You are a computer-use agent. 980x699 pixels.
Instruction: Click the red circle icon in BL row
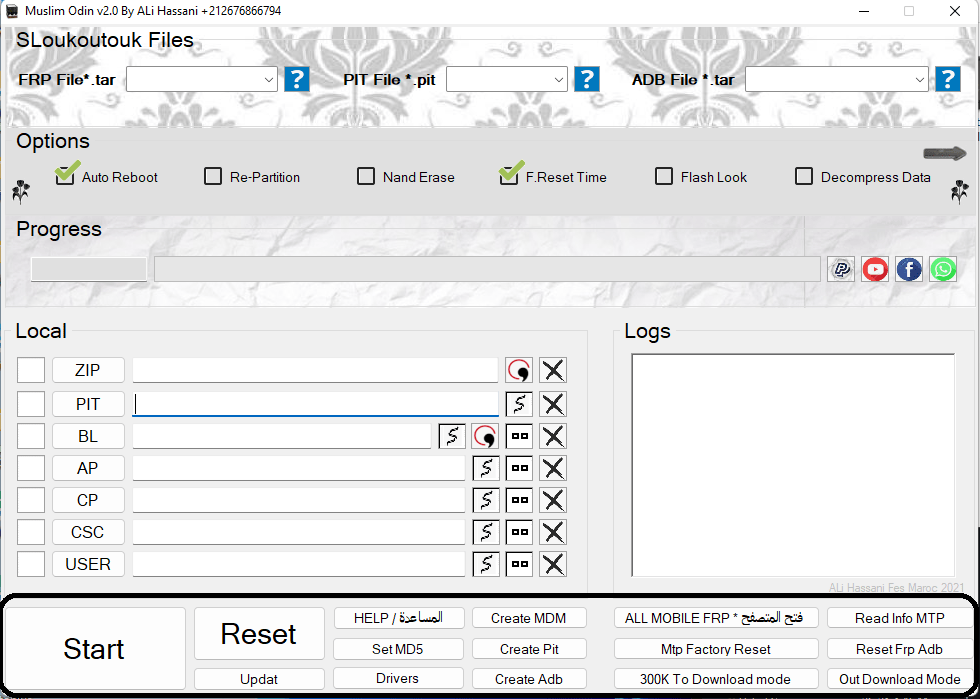point(485,436)
